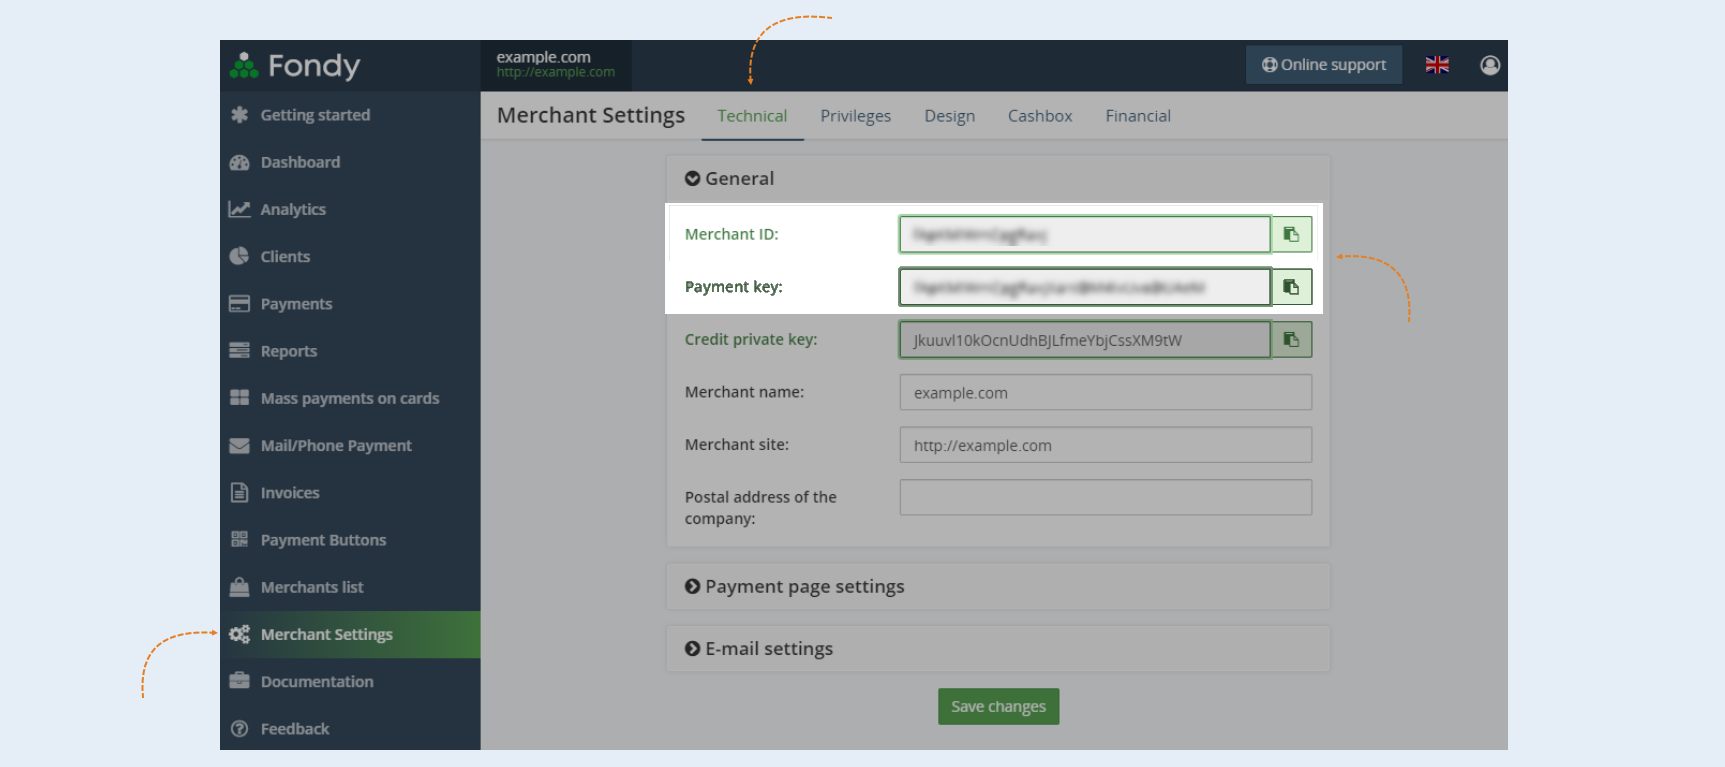Click the Payment key field
This screenshot has height=767, width=1725.
(1085, 287)
